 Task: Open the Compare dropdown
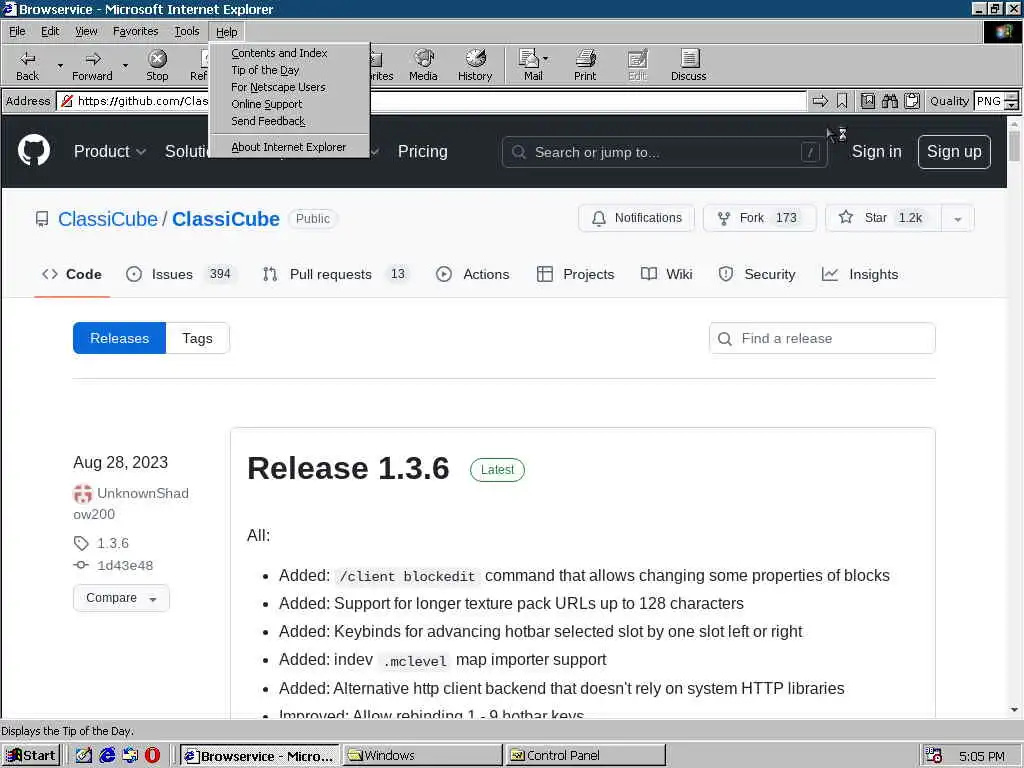pos(121,598)
